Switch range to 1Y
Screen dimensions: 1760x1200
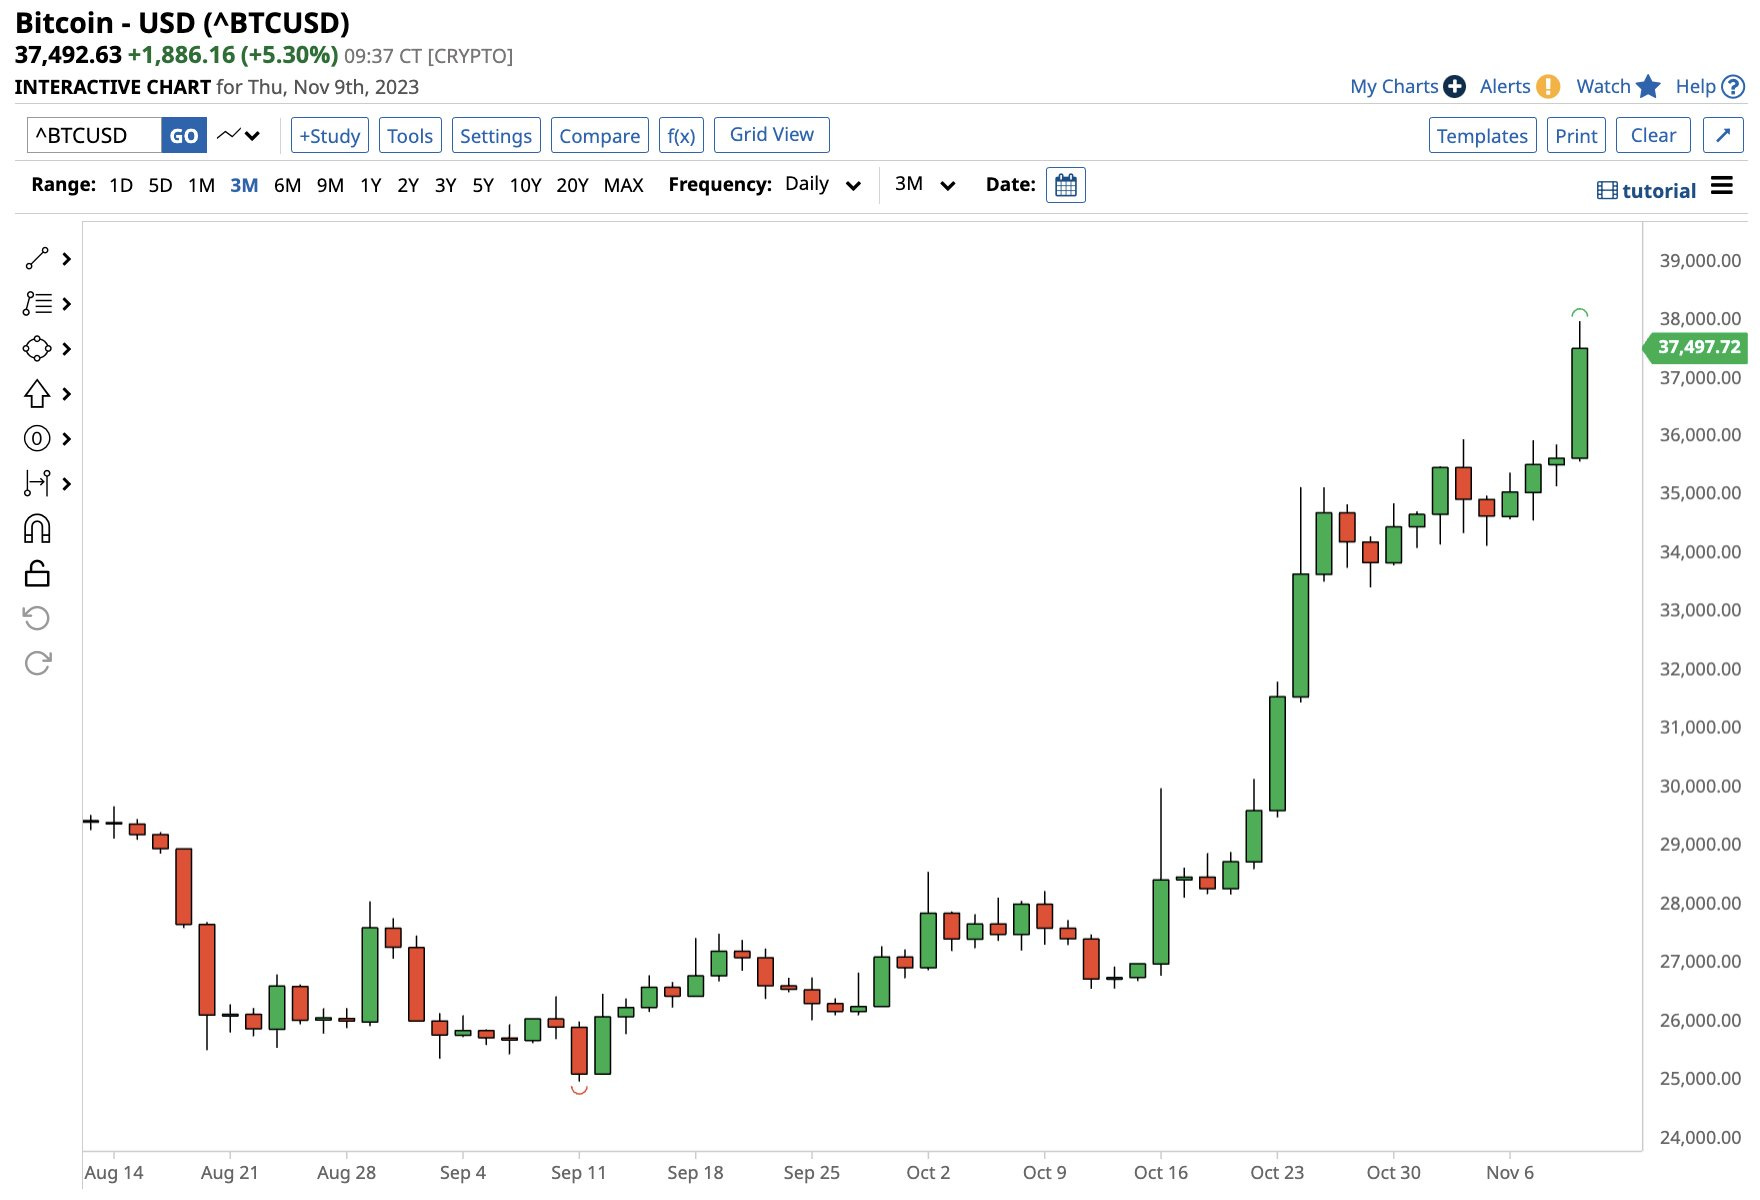coord(370,185)
